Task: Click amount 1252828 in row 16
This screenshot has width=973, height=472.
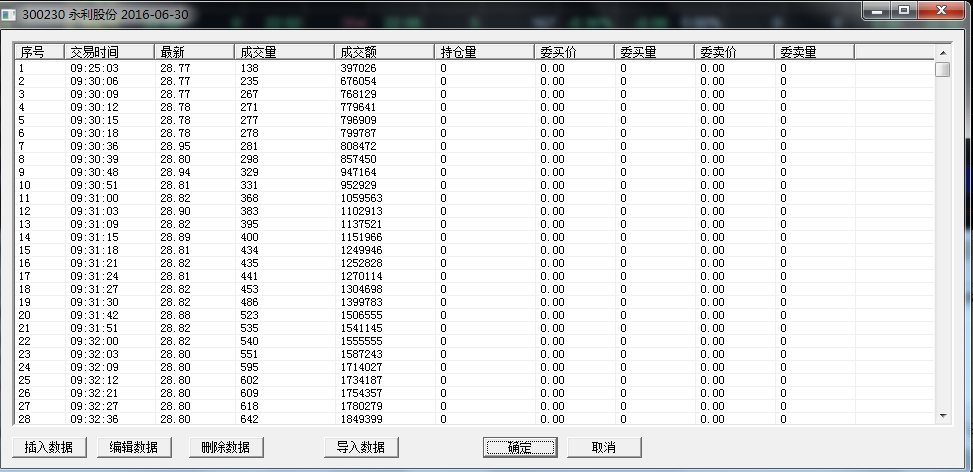Action: (361, 264)
